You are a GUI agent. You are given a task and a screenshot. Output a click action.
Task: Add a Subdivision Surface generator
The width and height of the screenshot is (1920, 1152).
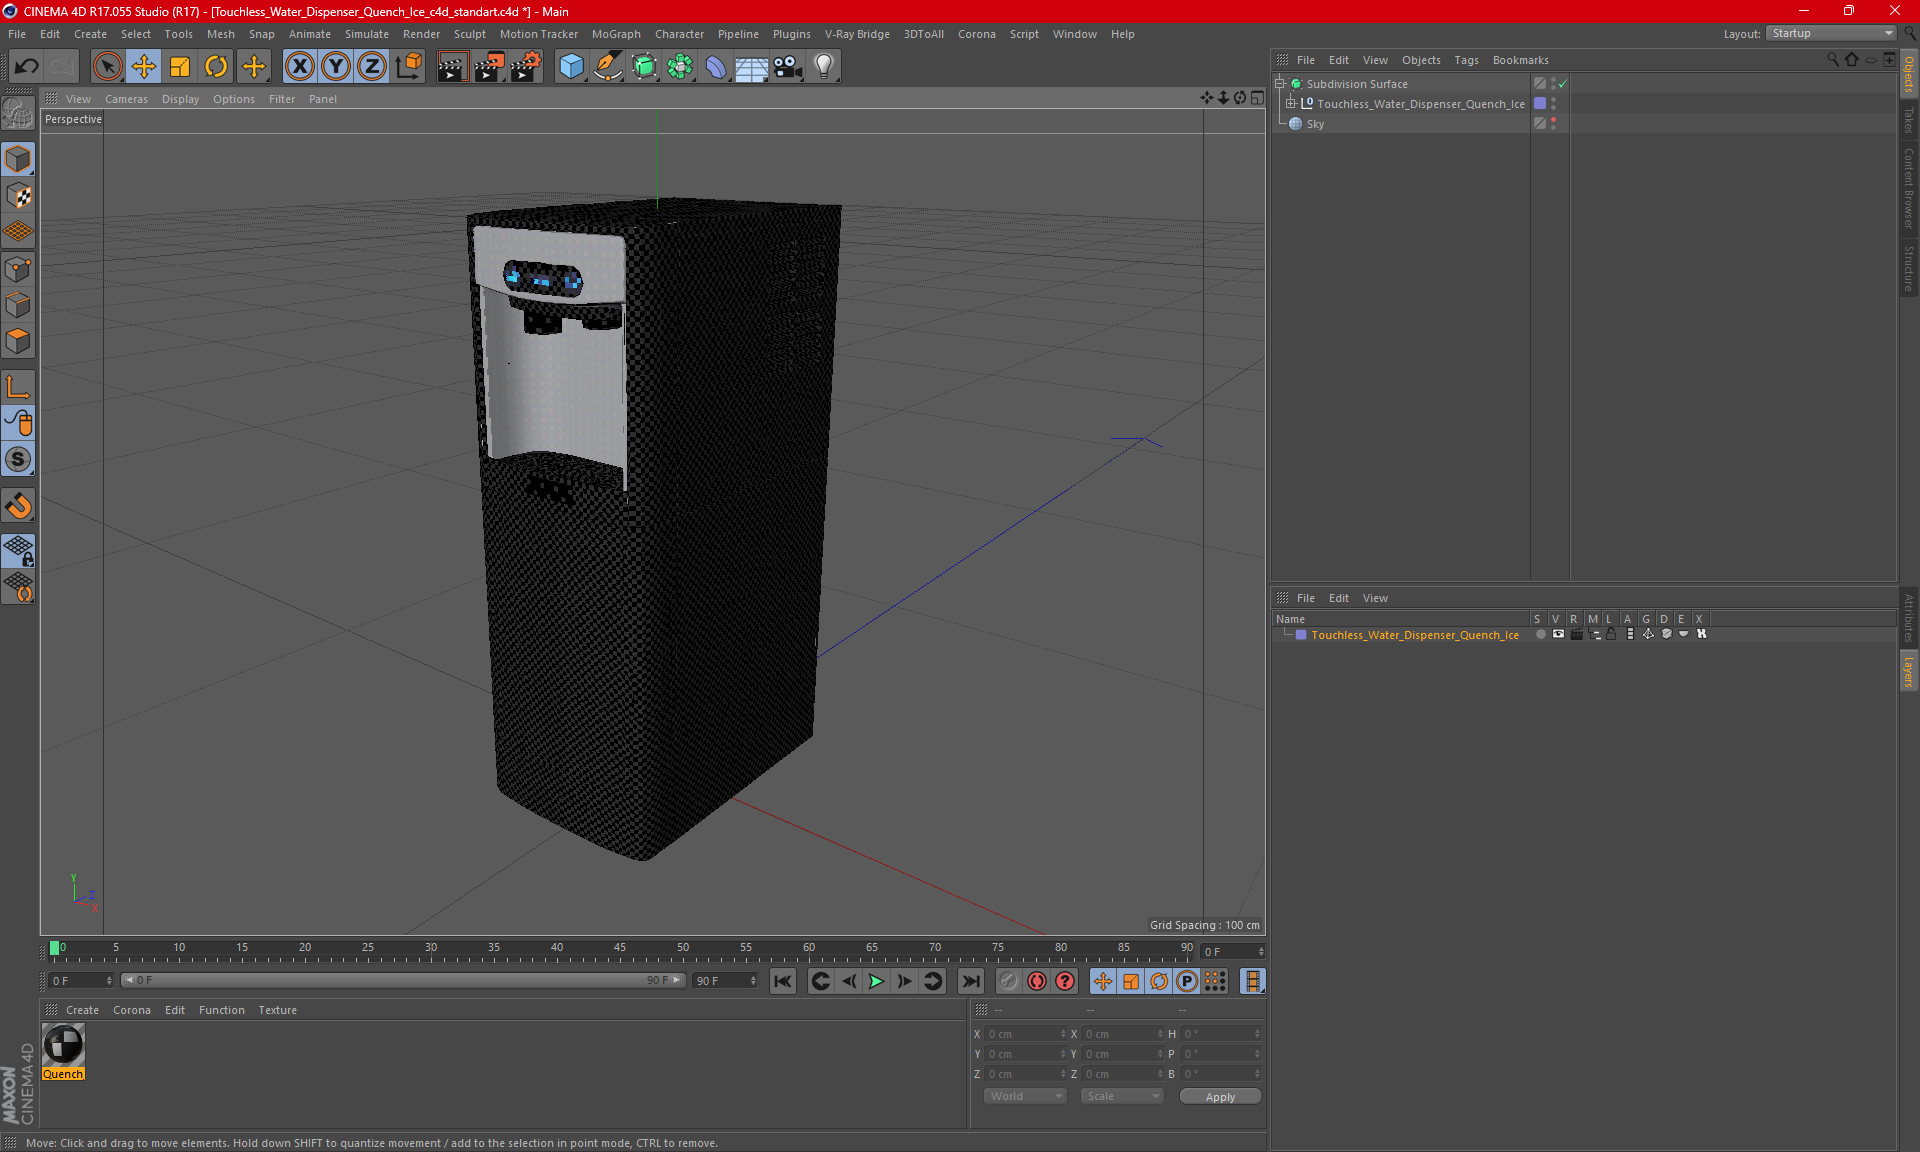click(x=644, y=66)
